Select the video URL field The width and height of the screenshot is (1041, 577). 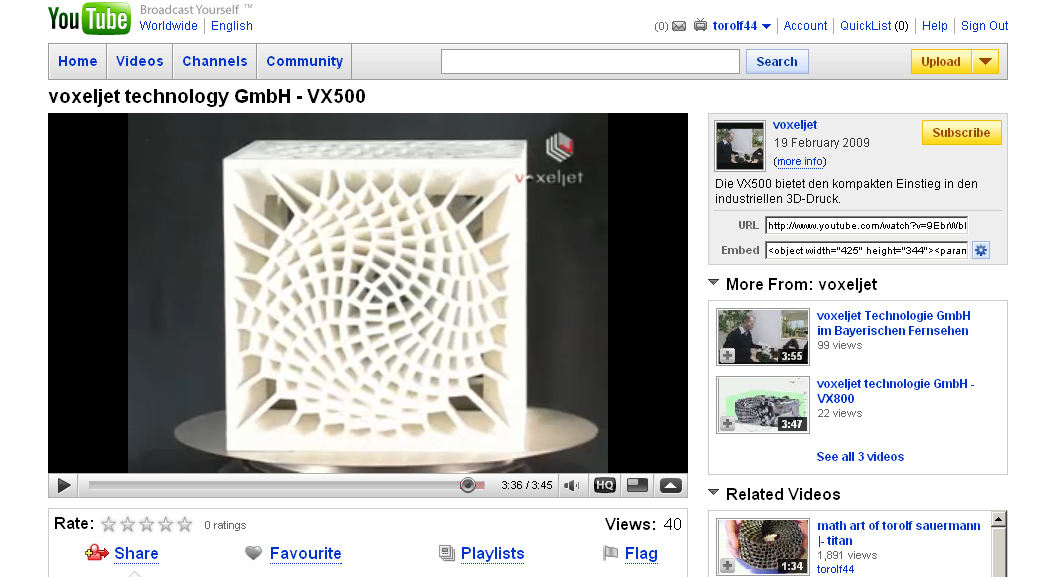(866, 226)
